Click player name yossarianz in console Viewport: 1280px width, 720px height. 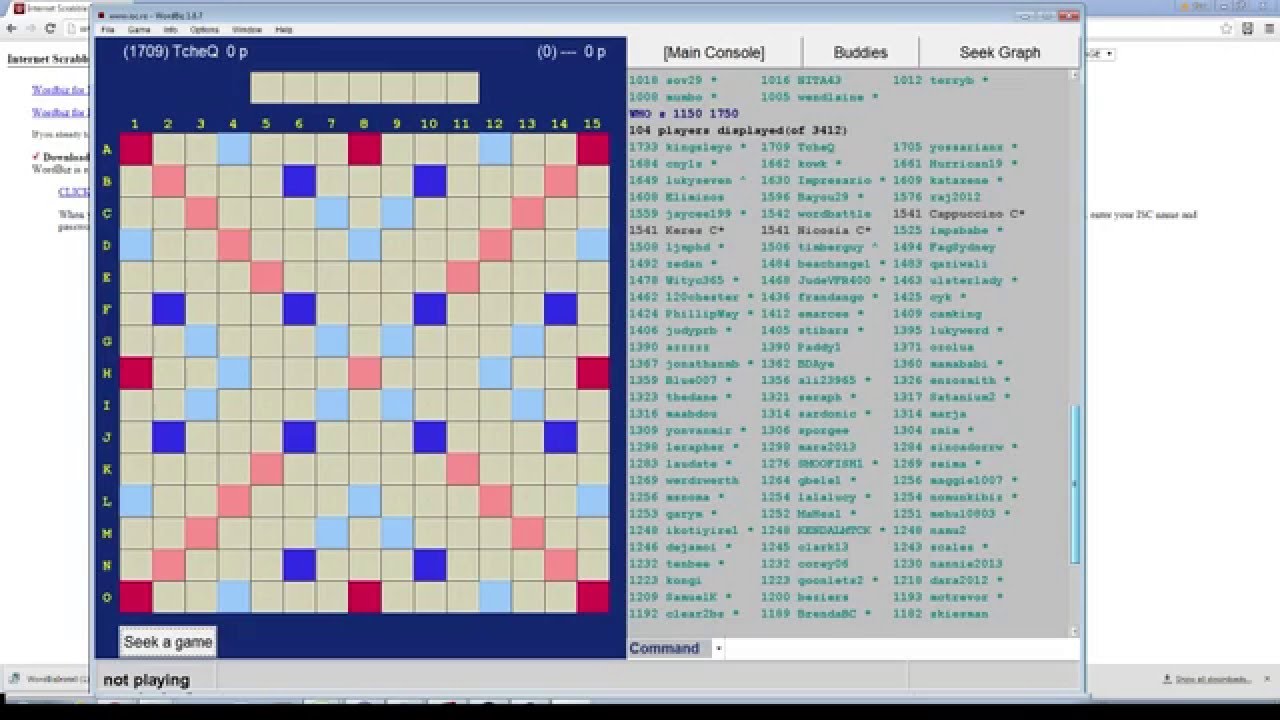click(x=968, y=147)
